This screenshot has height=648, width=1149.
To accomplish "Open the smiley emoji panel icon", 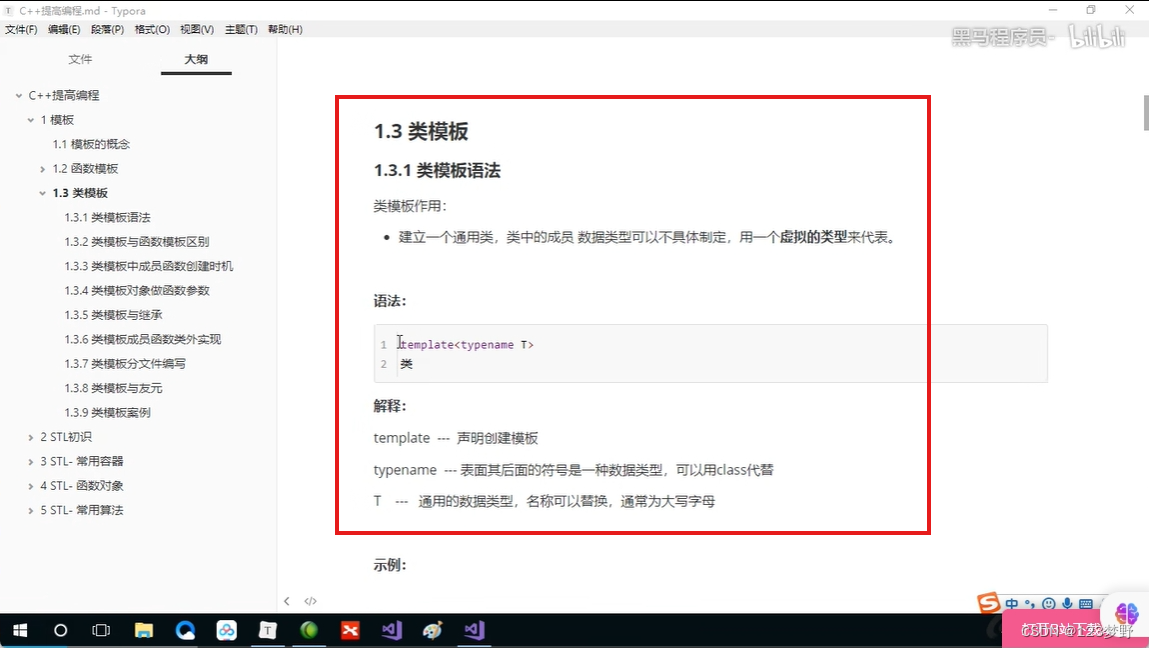I will pyautogui.click(x=1048, y=603).
